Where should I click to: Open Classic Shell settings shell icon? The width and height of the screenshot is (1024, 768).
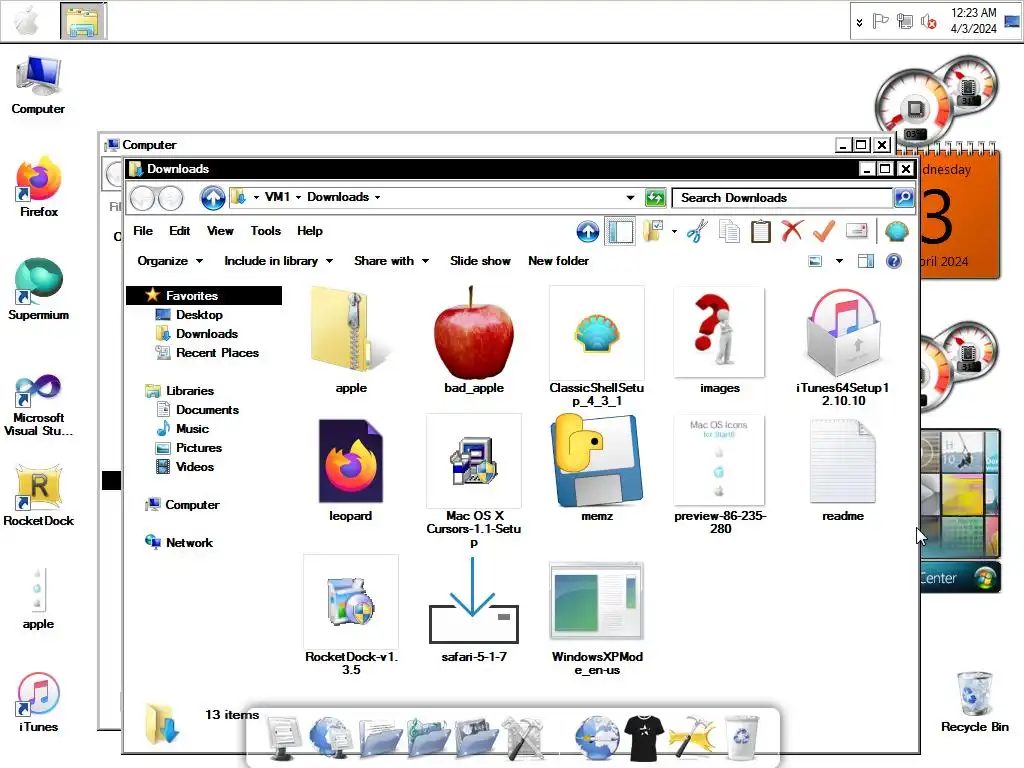click(897, 231)
